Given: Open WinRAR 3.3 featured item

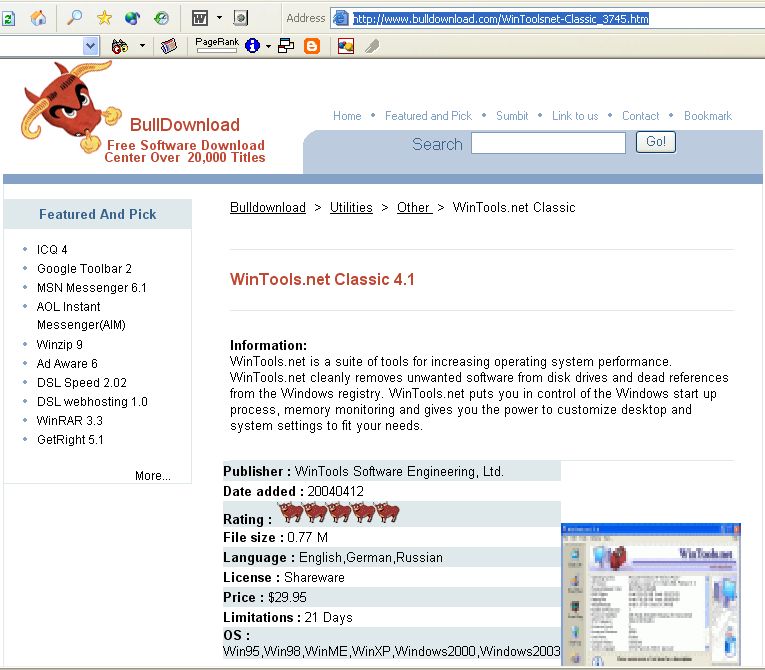Looking at the screenshot, I should pyautogui.click(x=70, y=421).
